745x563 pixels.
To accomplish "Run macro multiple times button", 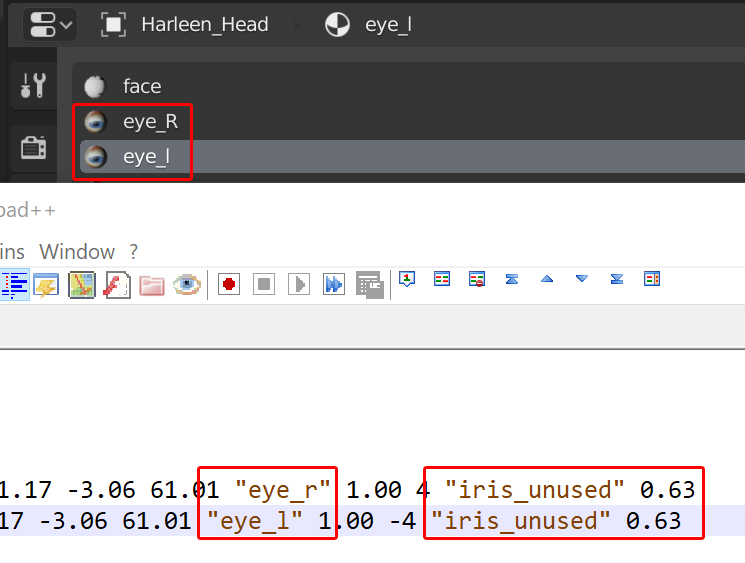I will coord(334,285).
